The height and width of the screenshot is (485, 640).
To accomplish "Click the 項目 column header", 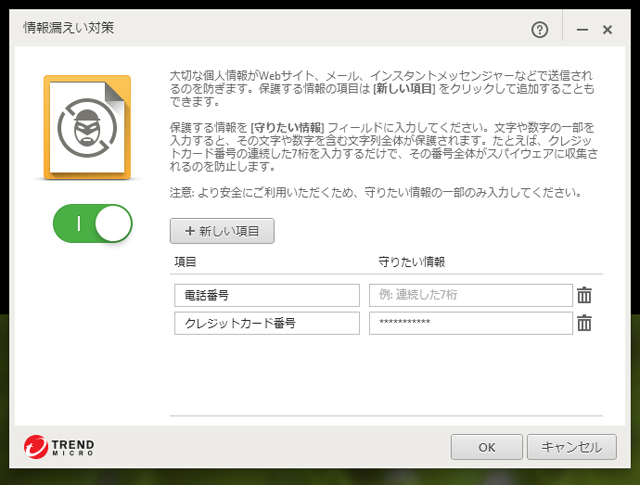I will [x=185, y=261].
